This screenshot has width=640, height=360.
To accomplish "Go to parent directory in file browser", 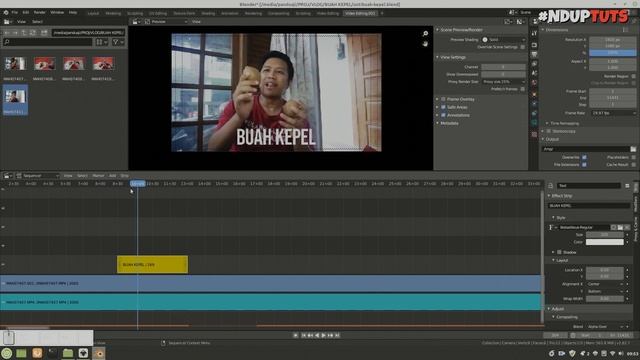I will (24, 33).
